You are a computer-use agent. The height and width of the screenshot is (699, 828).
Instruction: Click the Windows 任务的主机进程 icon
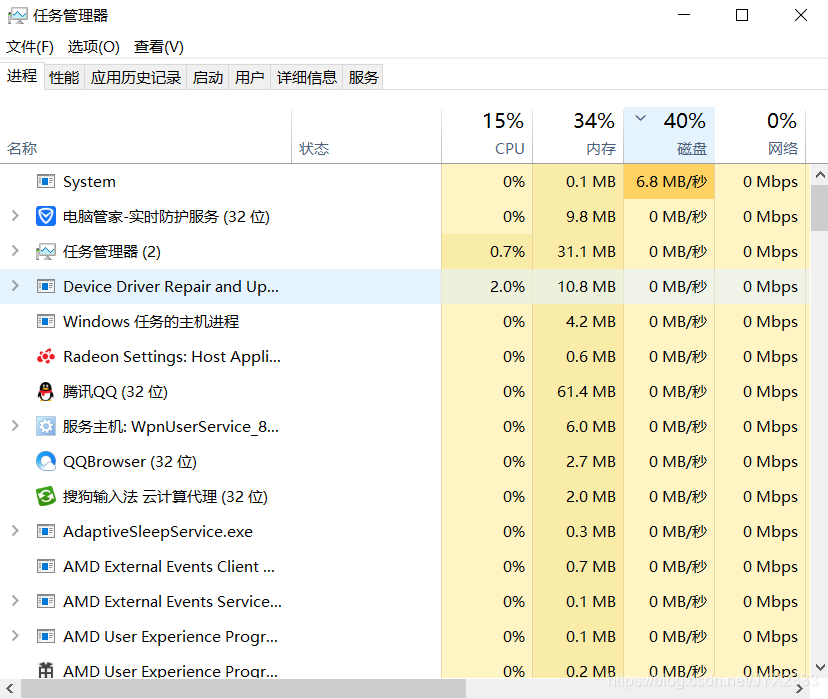pyautogui.click(x=46, y=322)
